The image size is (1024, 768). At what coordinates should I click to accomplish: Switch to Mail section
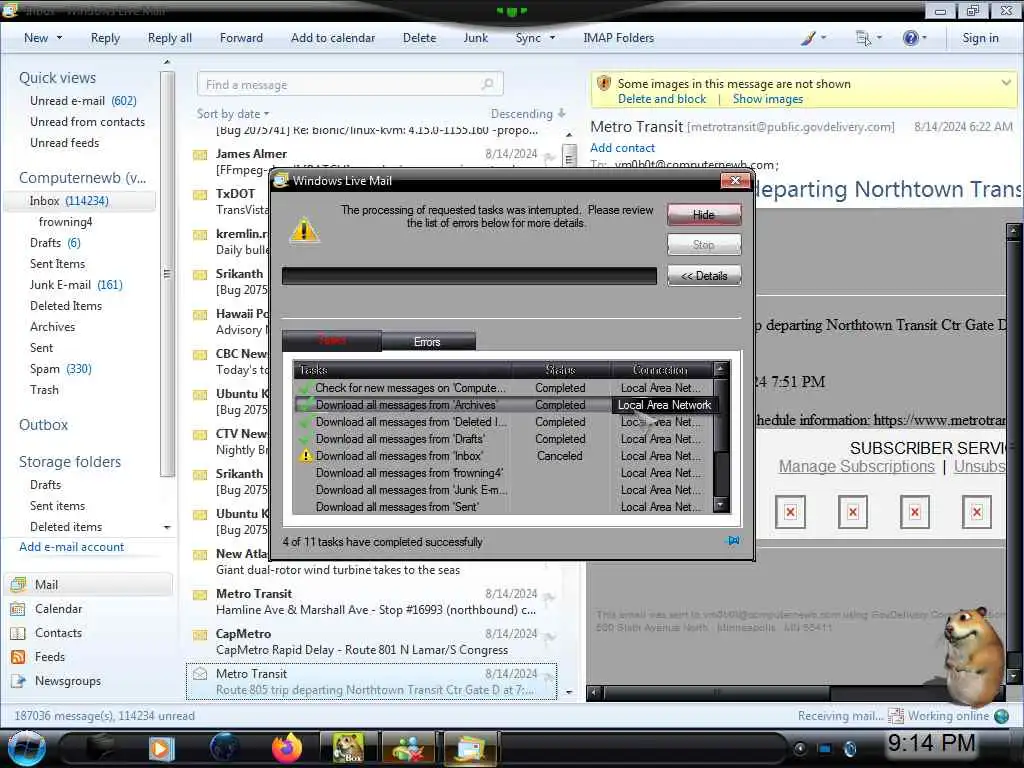coord(90,584)
